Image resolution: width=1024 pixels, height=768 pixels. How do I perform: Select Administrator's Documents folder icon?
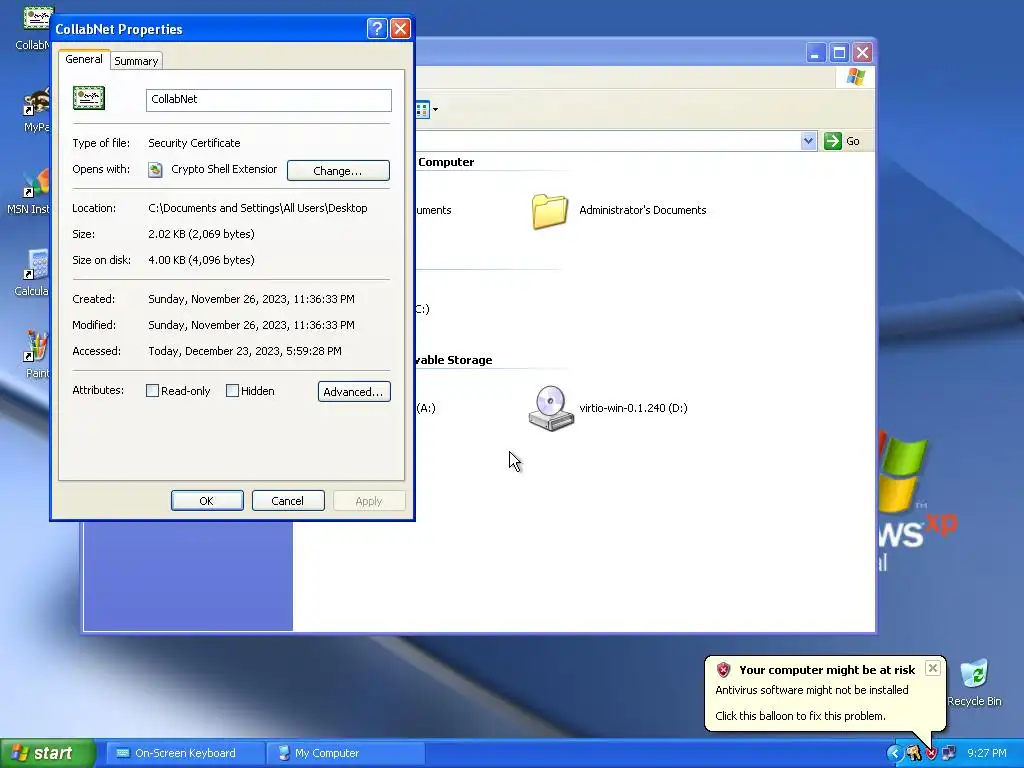tap(549, 211)
